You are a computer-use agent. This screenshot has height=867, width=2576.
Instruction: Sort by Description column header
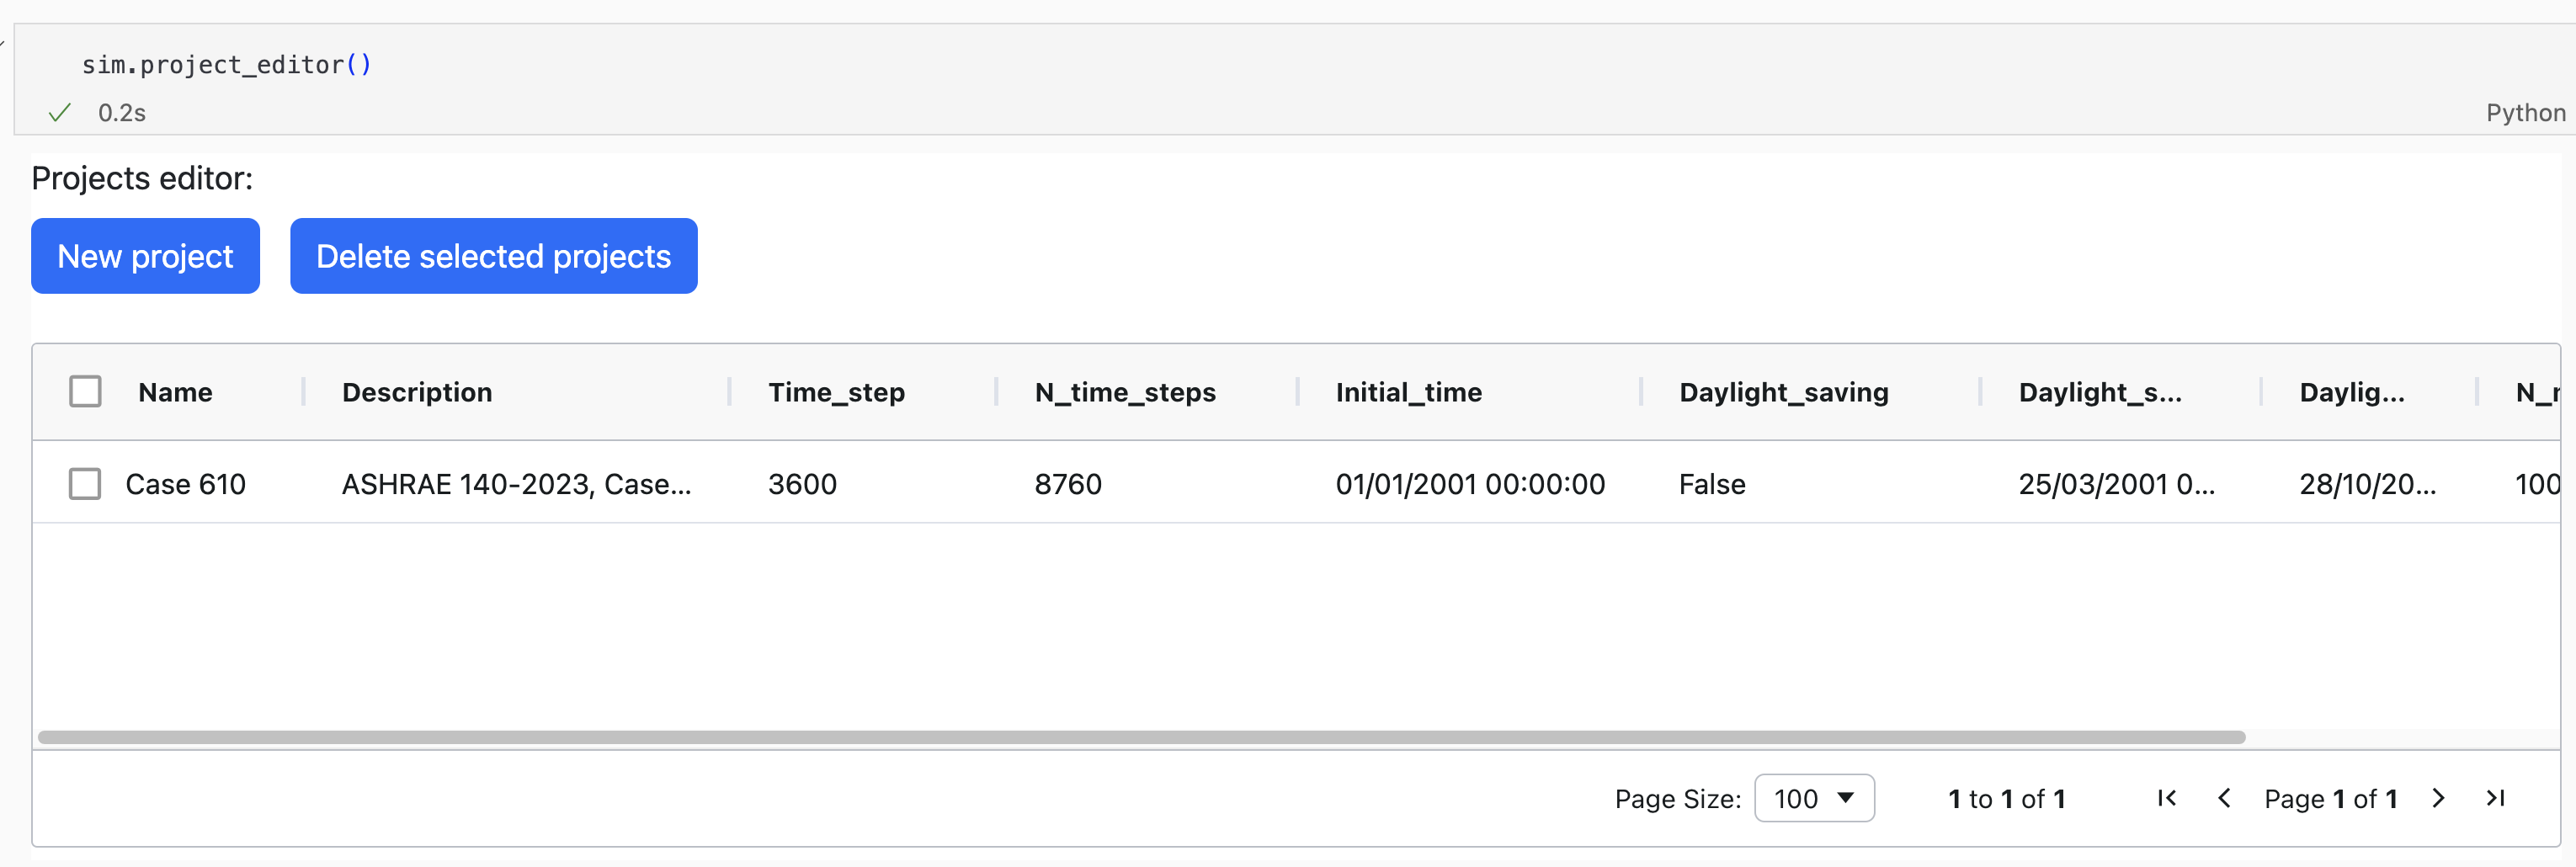coord(417,392)
